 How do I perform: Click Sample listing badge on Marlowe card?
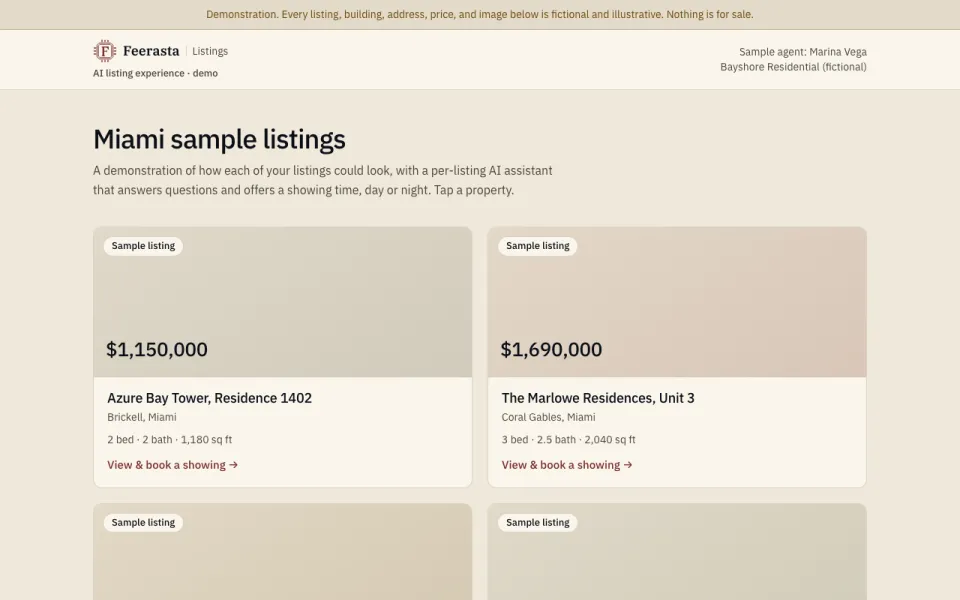click(x=538, y=246)
